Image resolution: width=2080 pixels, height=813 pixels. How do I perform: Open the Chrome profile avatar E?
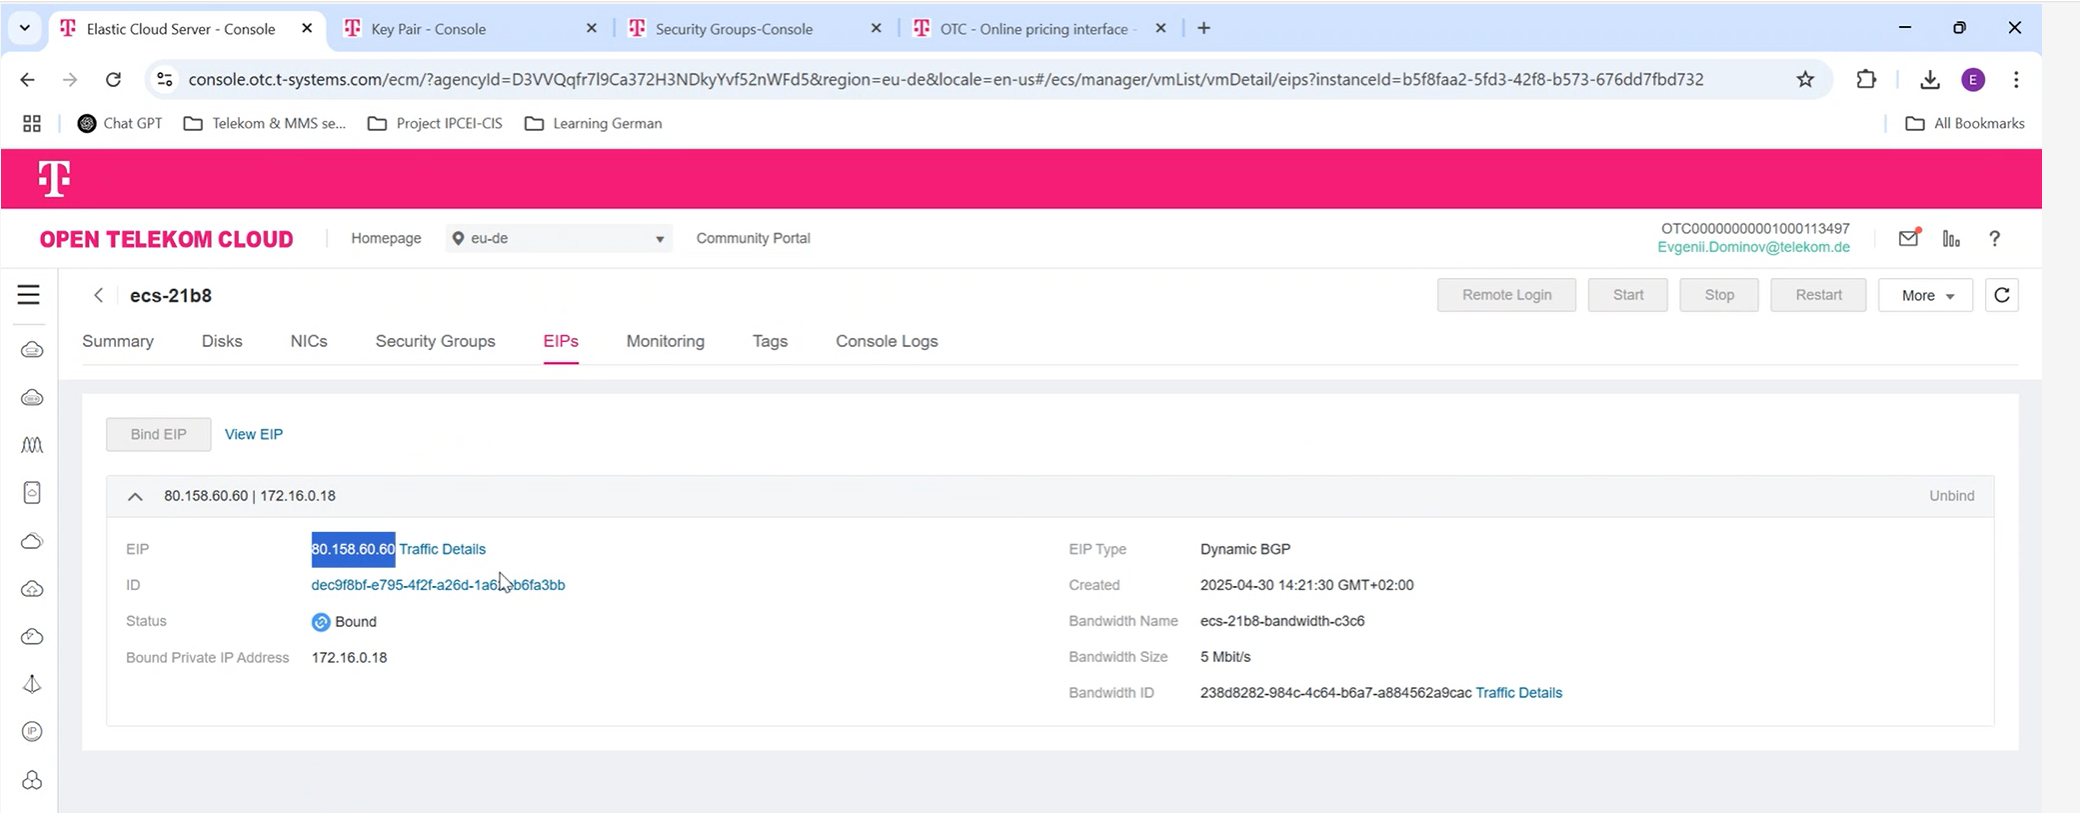(1973, 80)
